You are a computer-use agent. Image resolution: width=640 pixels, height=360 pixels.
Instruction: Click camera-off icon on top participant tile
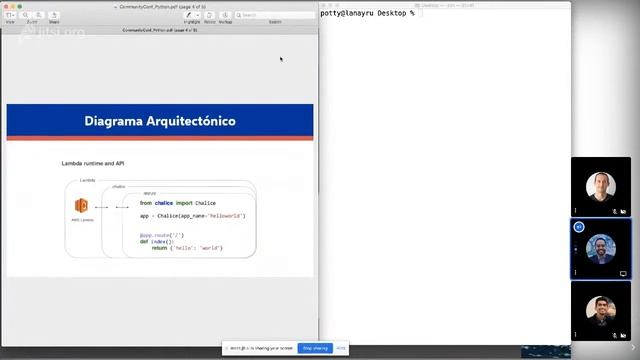point(623,211)
